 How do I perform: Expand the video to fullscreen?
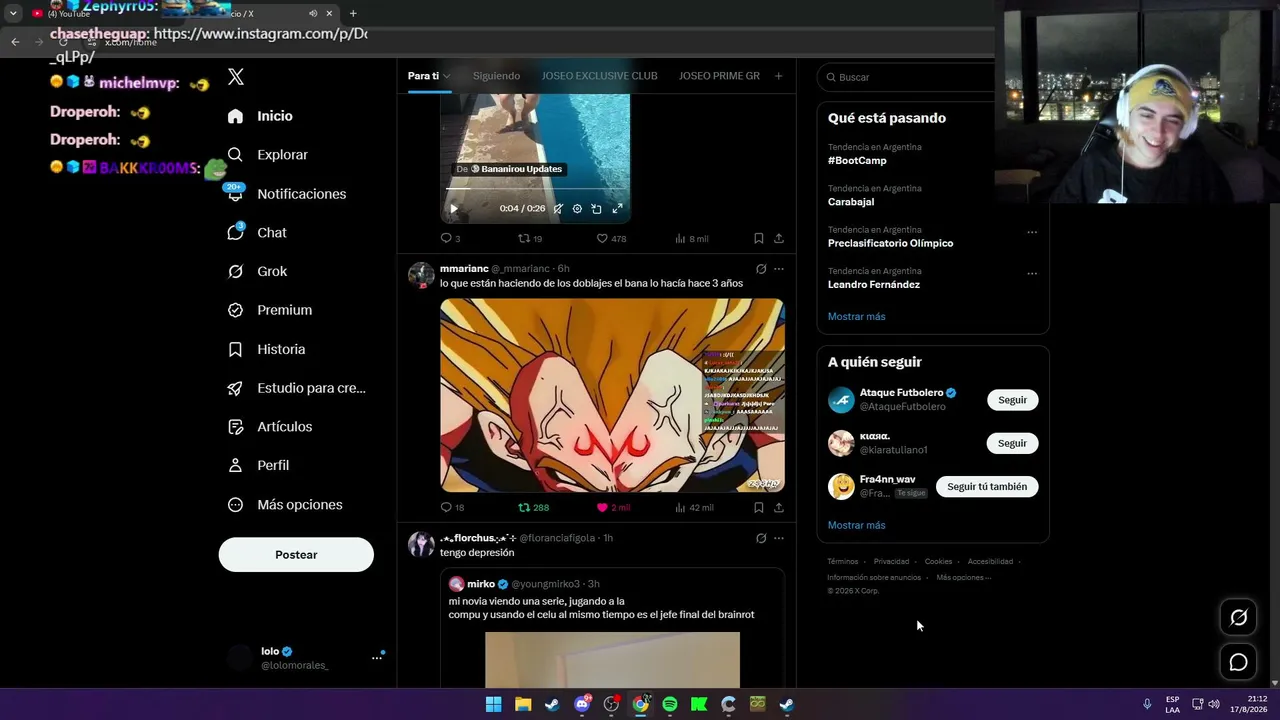pos(617,209)
